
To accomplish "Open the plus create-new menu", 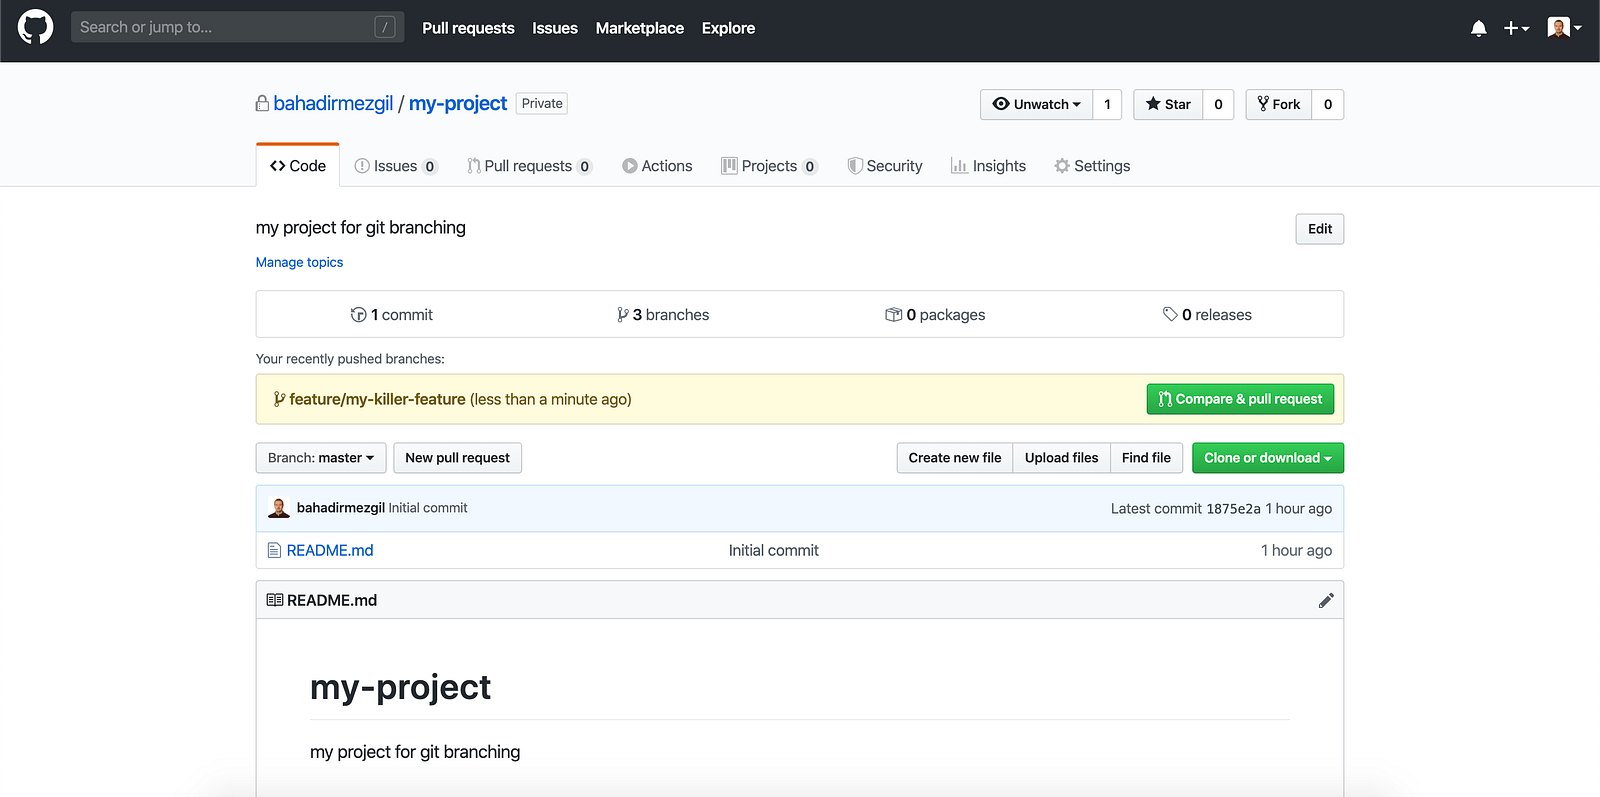I will pos(1516,28).
